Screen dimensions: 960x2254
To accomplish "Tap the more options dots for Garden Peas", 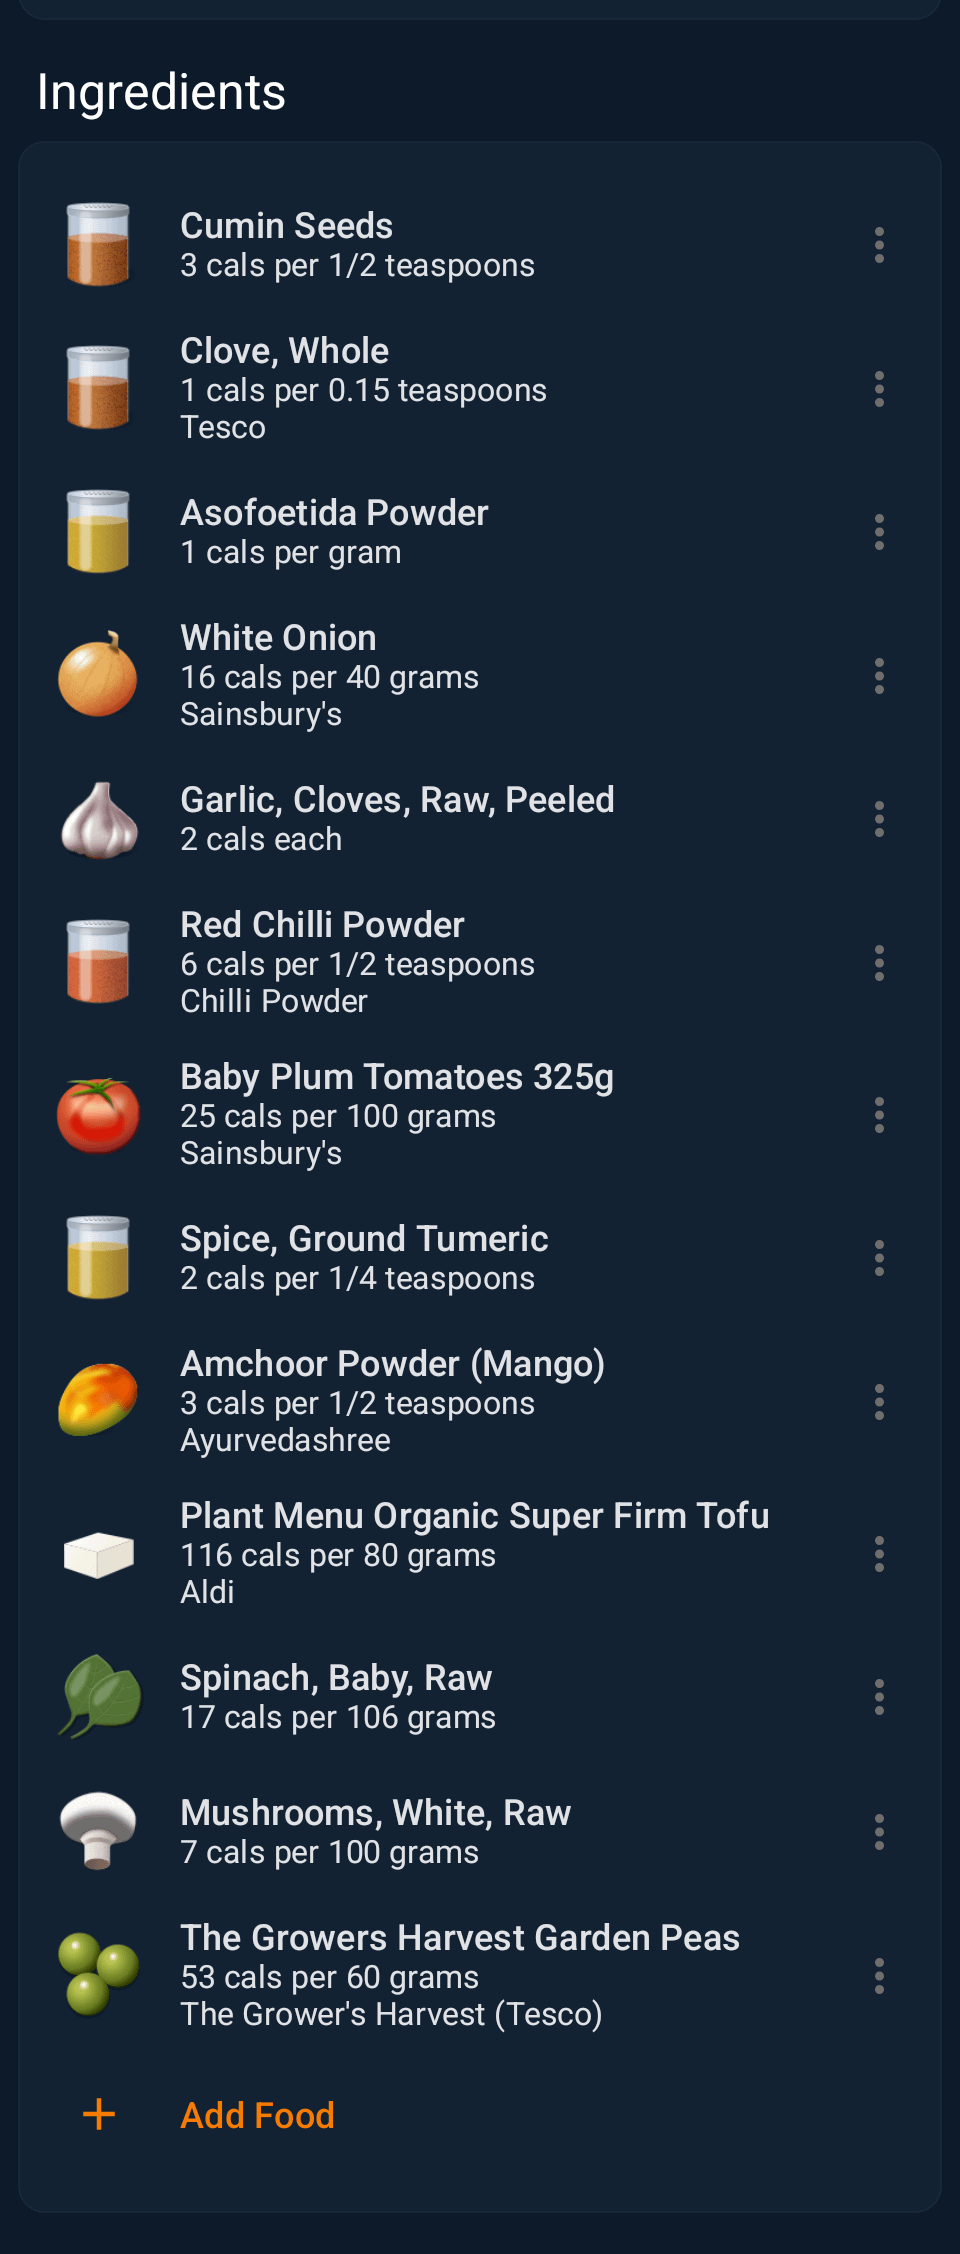I will point(879,1976).
